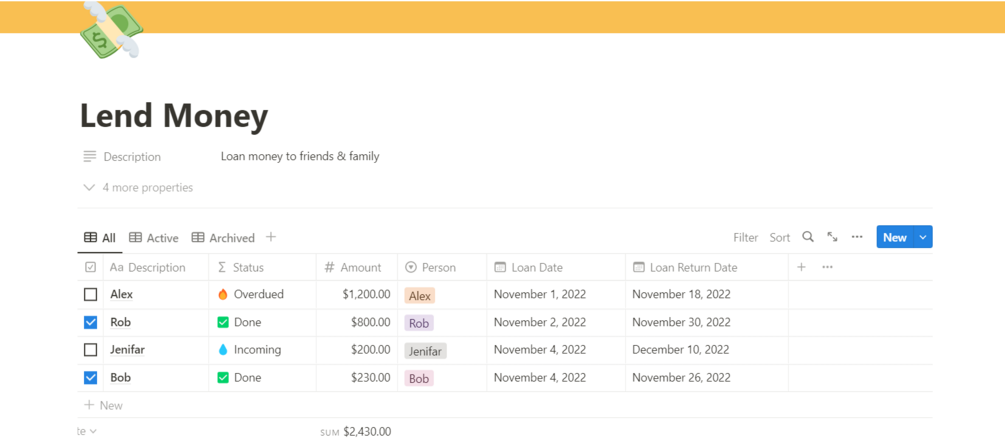Screen dimensions: 1005x446
Task: Open column options three-dots in header
Action: [x=827, y=267]
